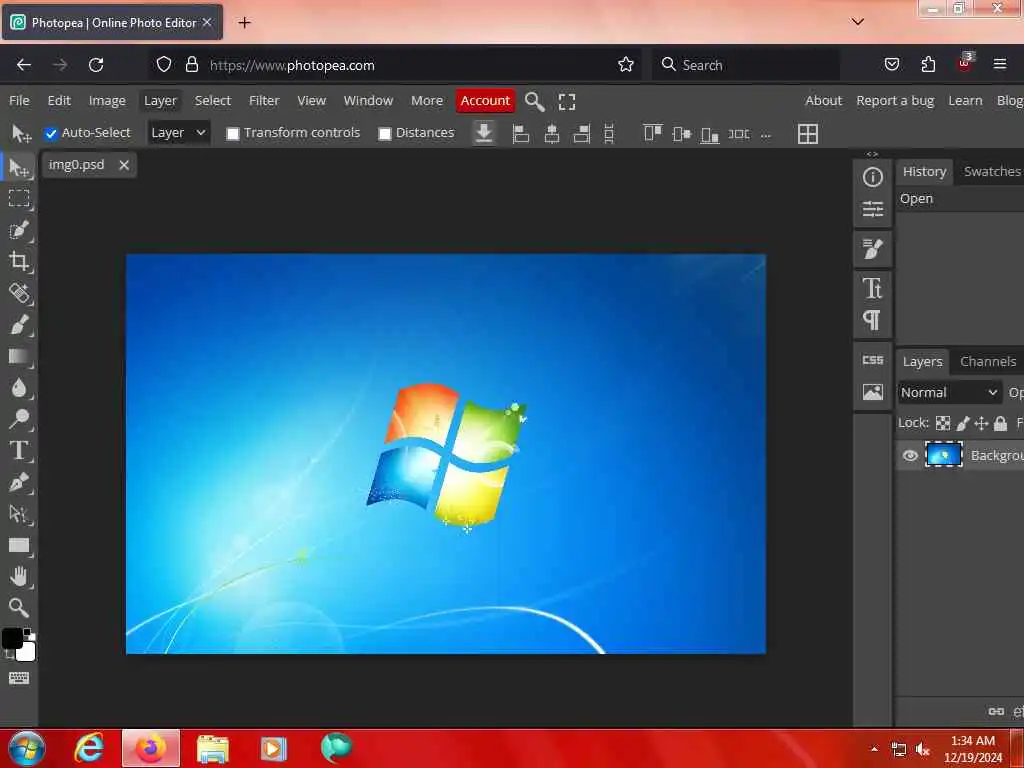The height and width of the screenshot is (768, 1024).
Task: Expand the browser tab list chevron
Action: 857,22
